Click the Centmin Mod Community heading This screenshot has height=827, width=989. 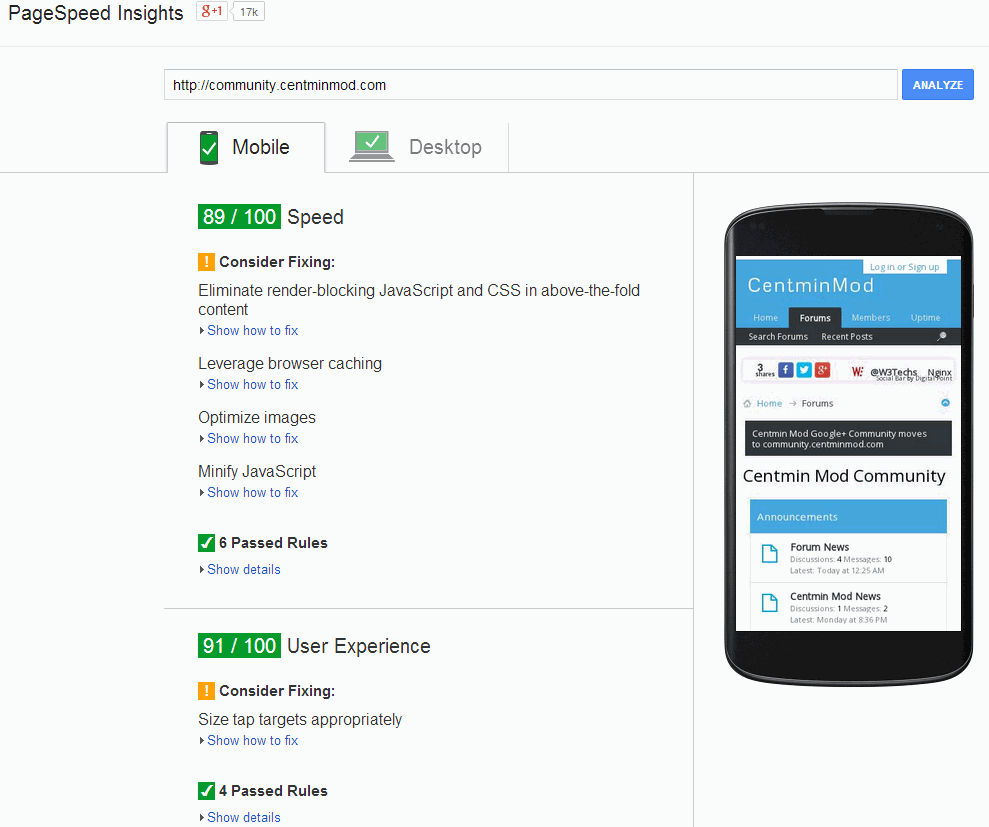[844, 476]
